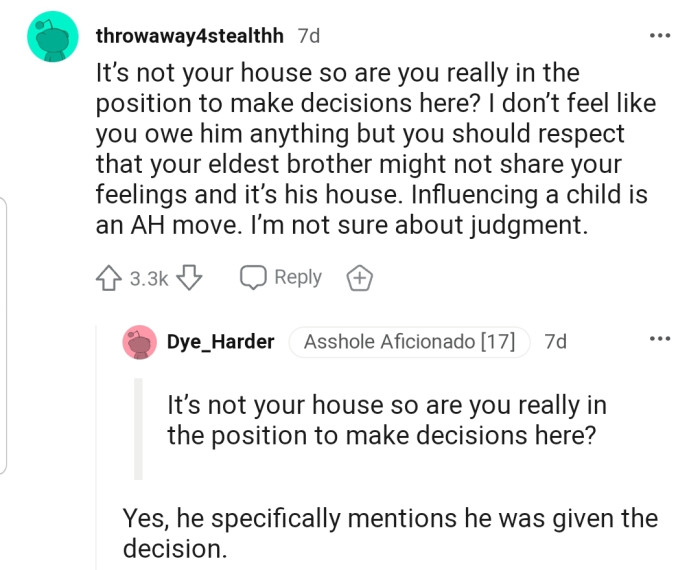The image size is (700, 570).
Task: Give an award with the plus icon
Action: (x=359, y=279)
